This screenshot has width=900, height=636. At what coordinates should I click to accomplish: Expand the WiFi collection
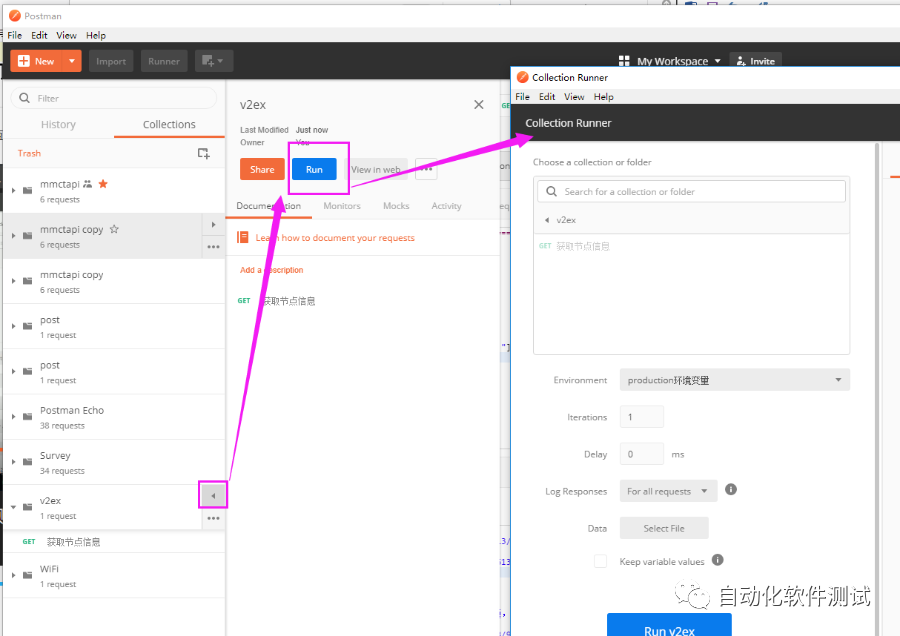click(x=13, y=575)
